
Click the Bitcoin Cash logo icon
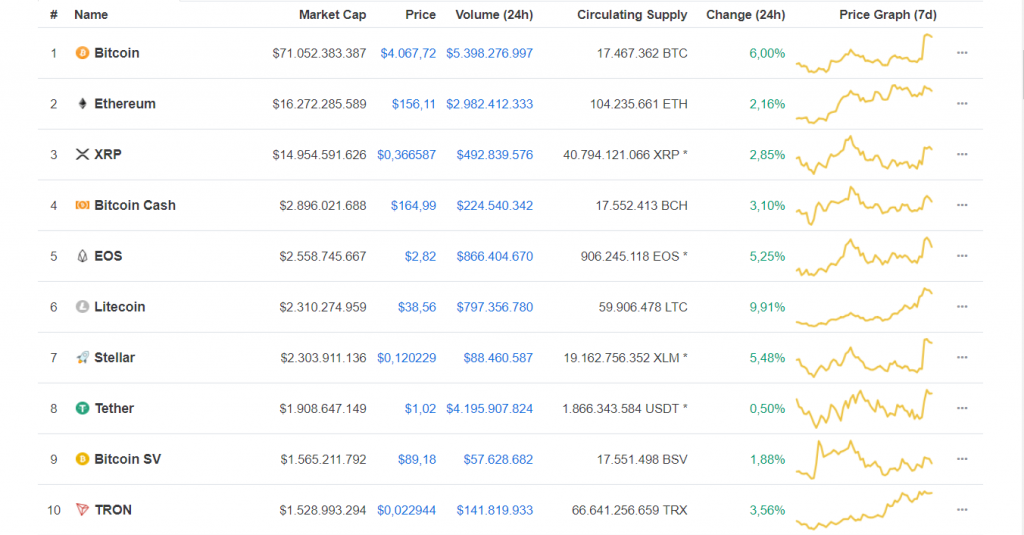(x=82, y=205)
